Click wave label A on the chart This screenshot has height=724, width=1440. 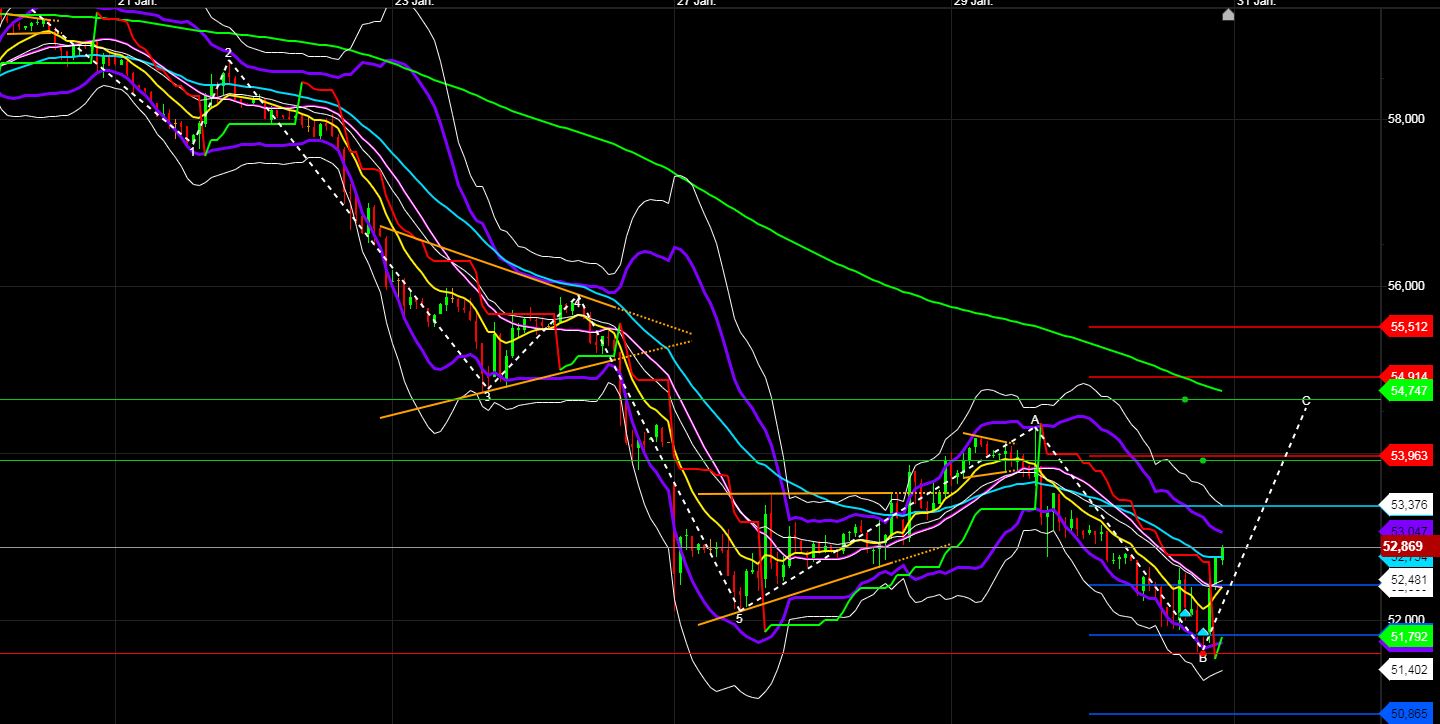tap(1035, 419)
